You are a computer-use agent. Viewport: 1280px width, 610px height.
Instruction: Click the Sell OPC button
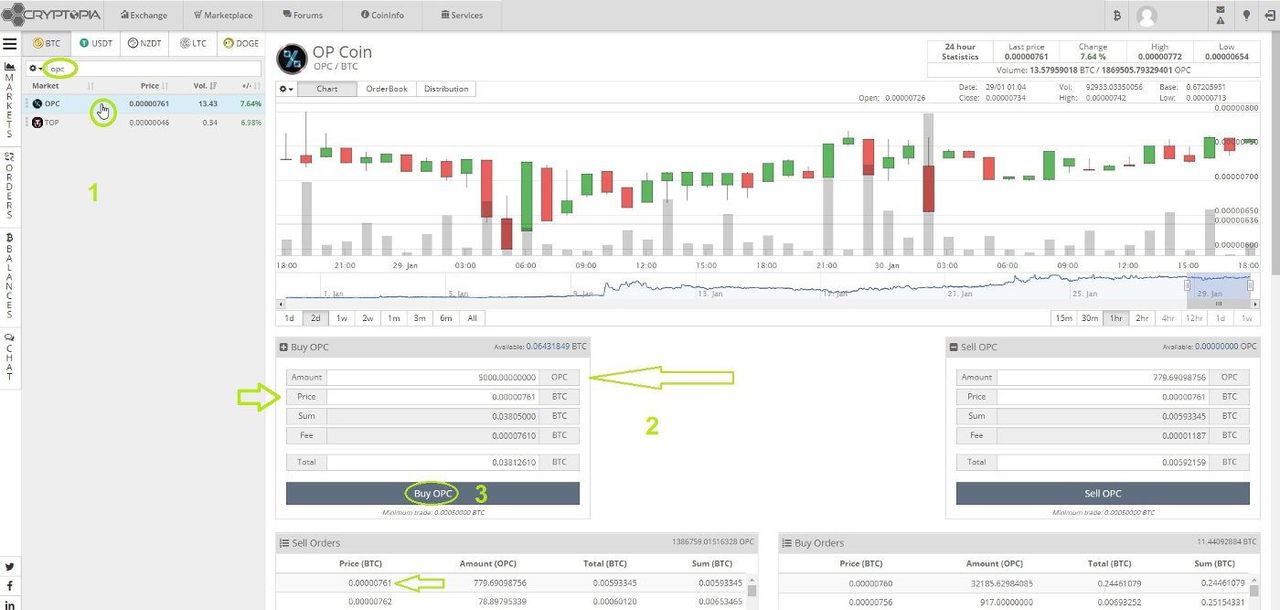click(x=1103, y=493)
